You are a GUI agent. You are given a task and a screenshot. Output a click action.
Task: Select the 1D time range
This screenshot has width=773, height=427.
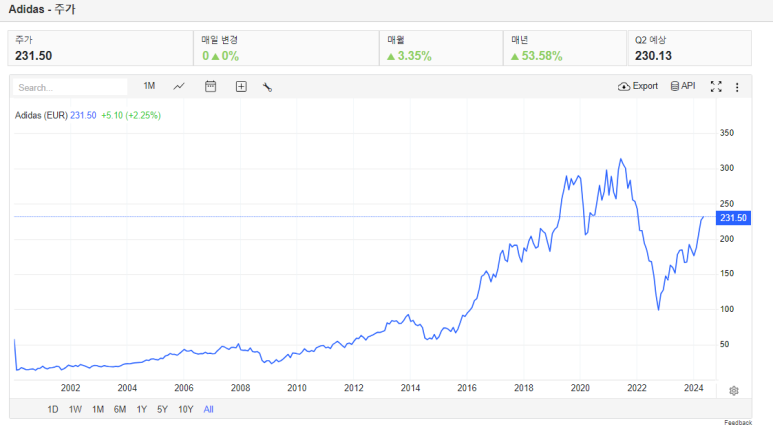(53, 409)
